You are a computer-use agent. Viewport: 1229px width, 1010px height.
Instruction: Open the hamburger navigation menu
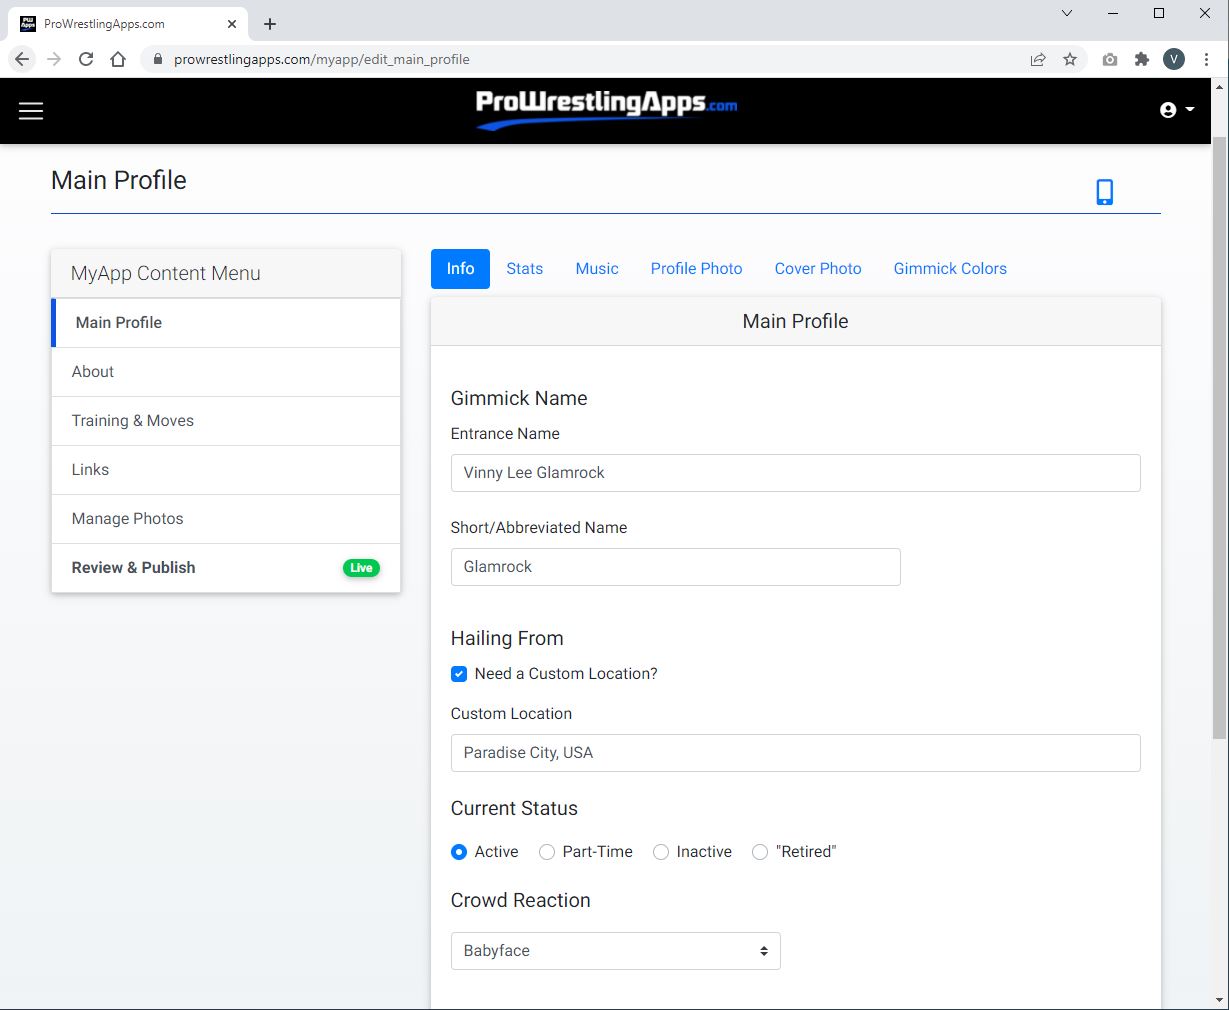31,110
